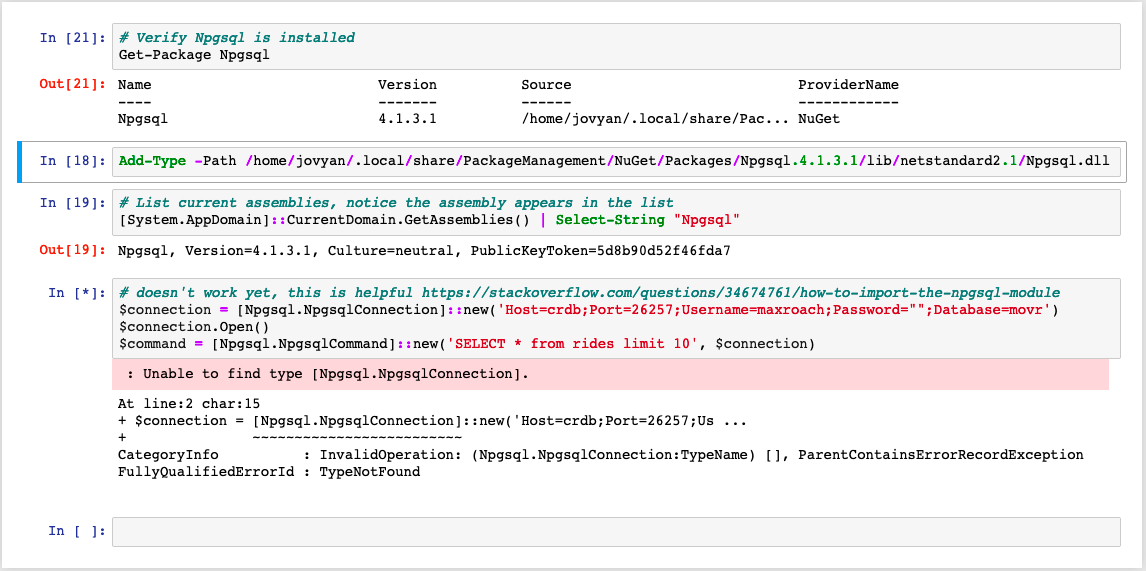Click the PublicKeyToken=5d8b90d52f46fda7 output text
This screenshot has width=1146, height=571.
click(x=600, y=251)
